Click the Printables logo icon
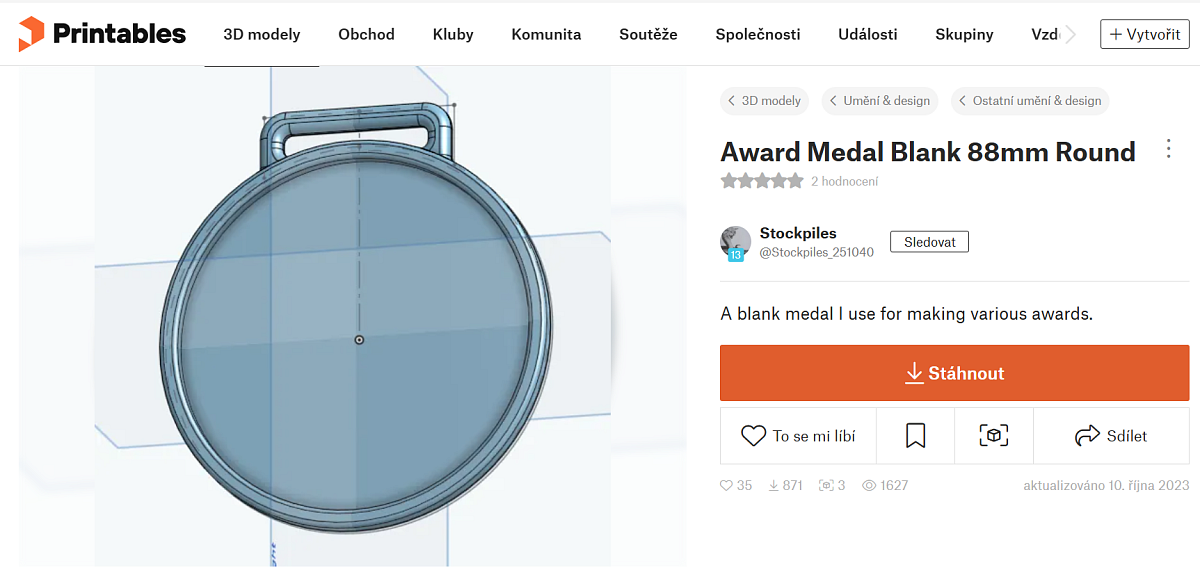The width and height of the screenshot is (1200, 570). (x=31, y=34)
